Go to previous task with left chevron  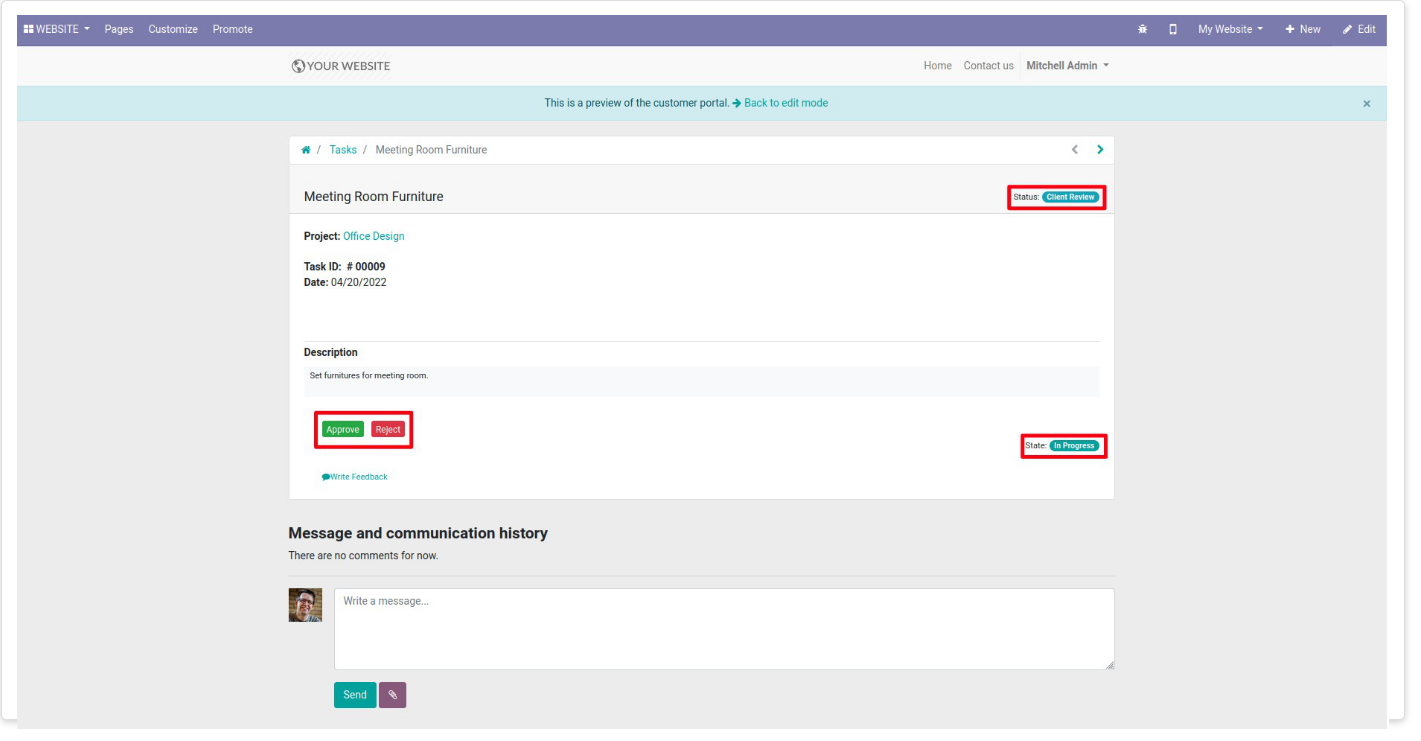[x=1075, y=150]
